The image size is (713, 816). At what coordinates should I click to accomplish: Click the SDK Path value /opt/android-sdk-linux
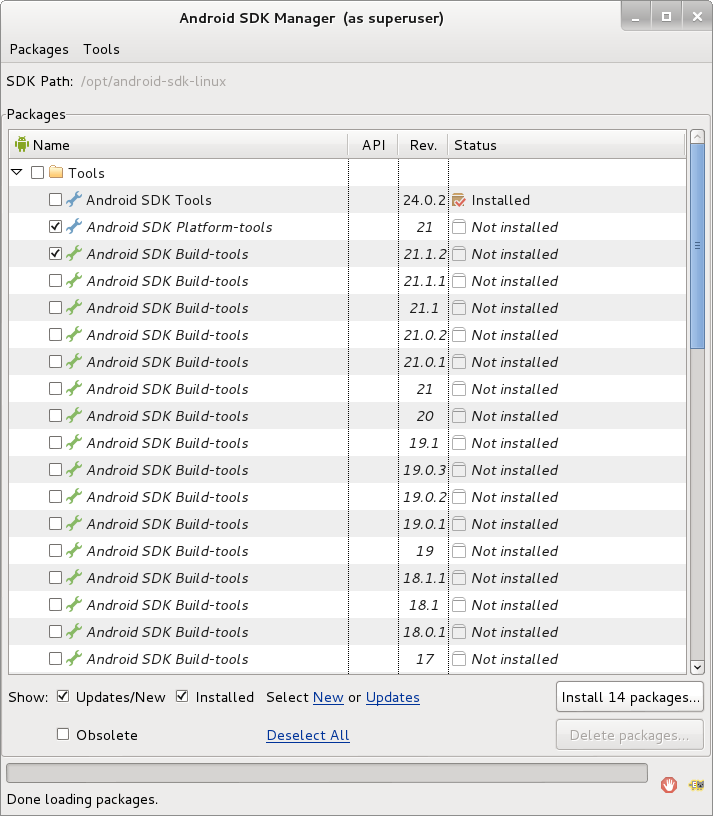tap(153, 81)
